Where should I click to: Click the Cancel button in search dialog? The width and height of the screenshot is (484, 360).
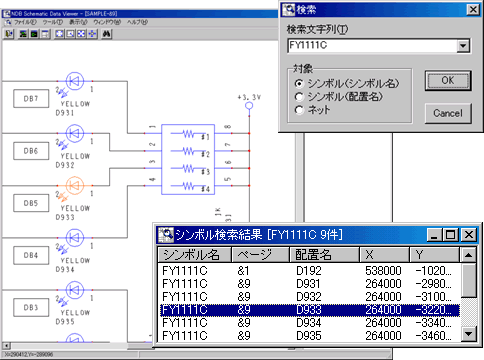coord(448,113)
